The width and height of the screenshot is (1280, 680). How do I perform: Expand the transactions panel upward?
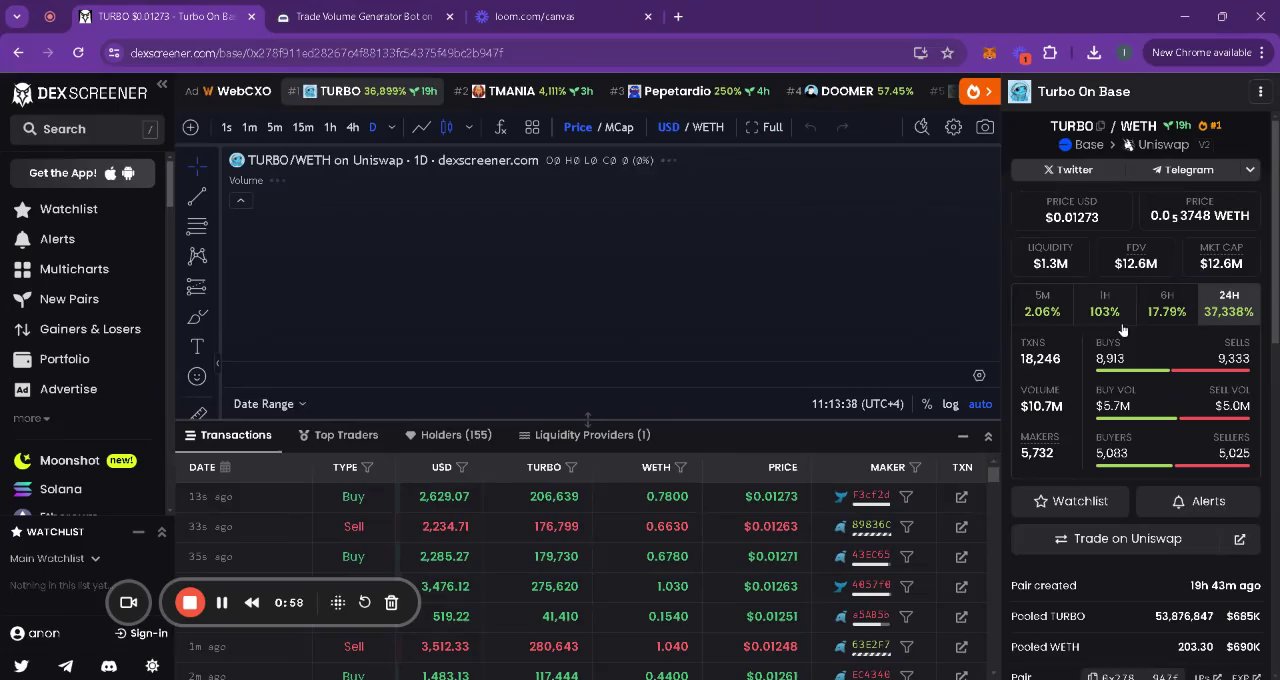988,436
